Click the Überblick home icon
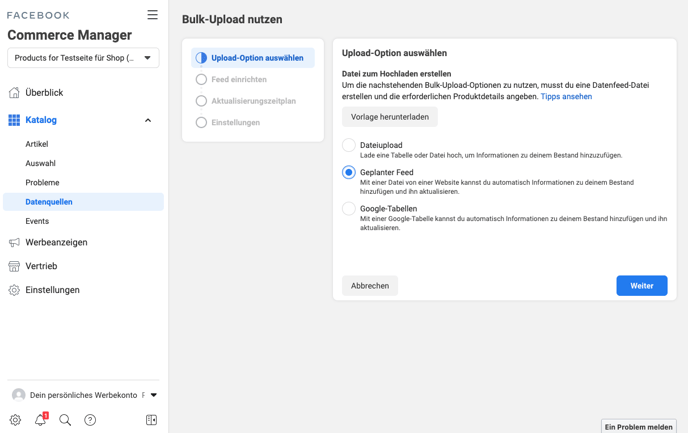 (x=14, y=93)
